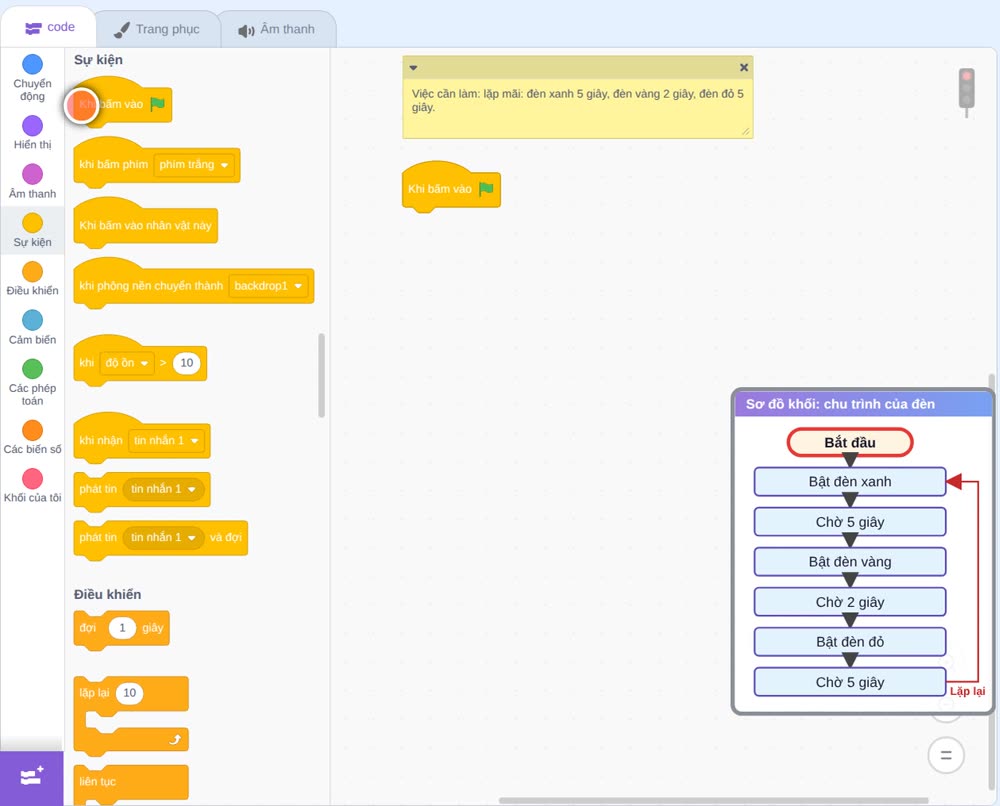Click the Bắt đầu flowchart node
The height and width of the screenshot is (806, 1000).
pyautogui.click(x=849, y=443)
